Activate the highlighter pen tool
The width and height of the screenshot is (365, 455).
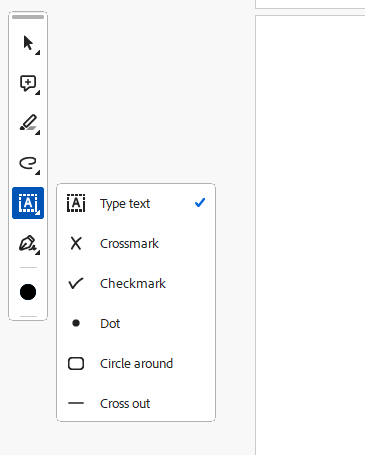28,123
